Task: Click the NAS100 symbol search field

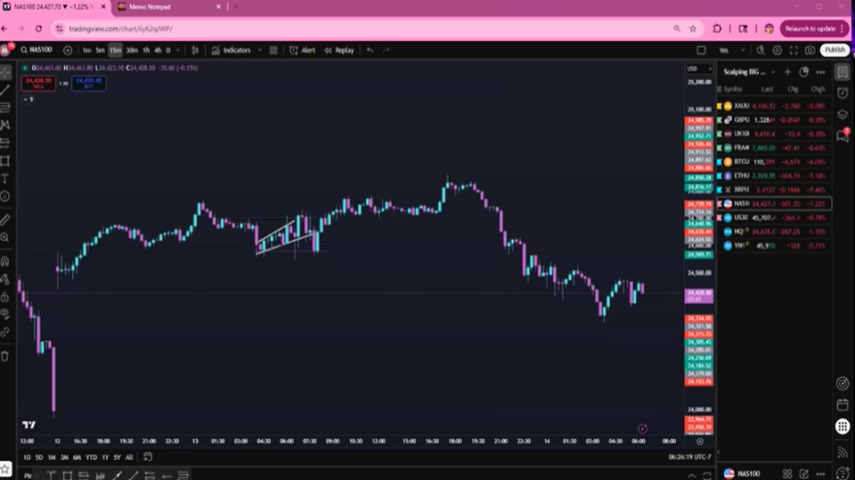Action: [40, 50]
